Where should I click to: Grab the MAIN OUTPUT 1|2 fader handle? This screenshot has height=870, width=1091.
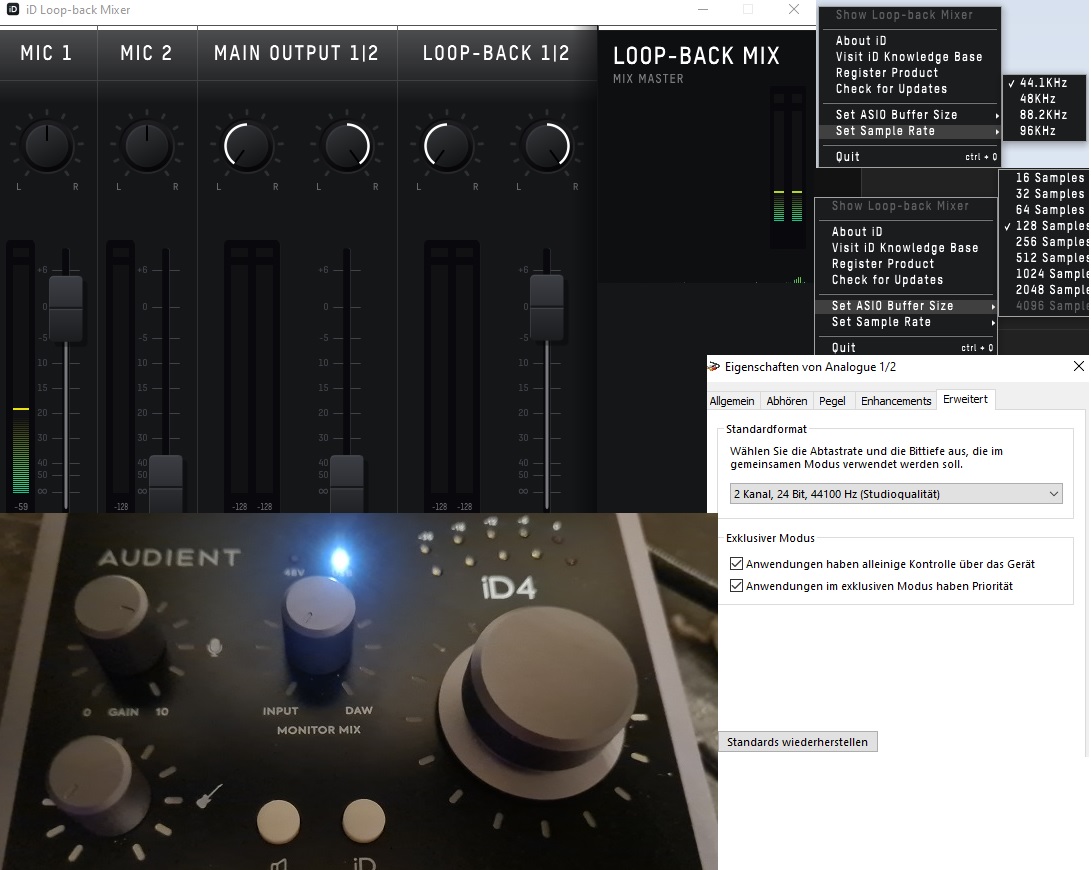(347, 484)
